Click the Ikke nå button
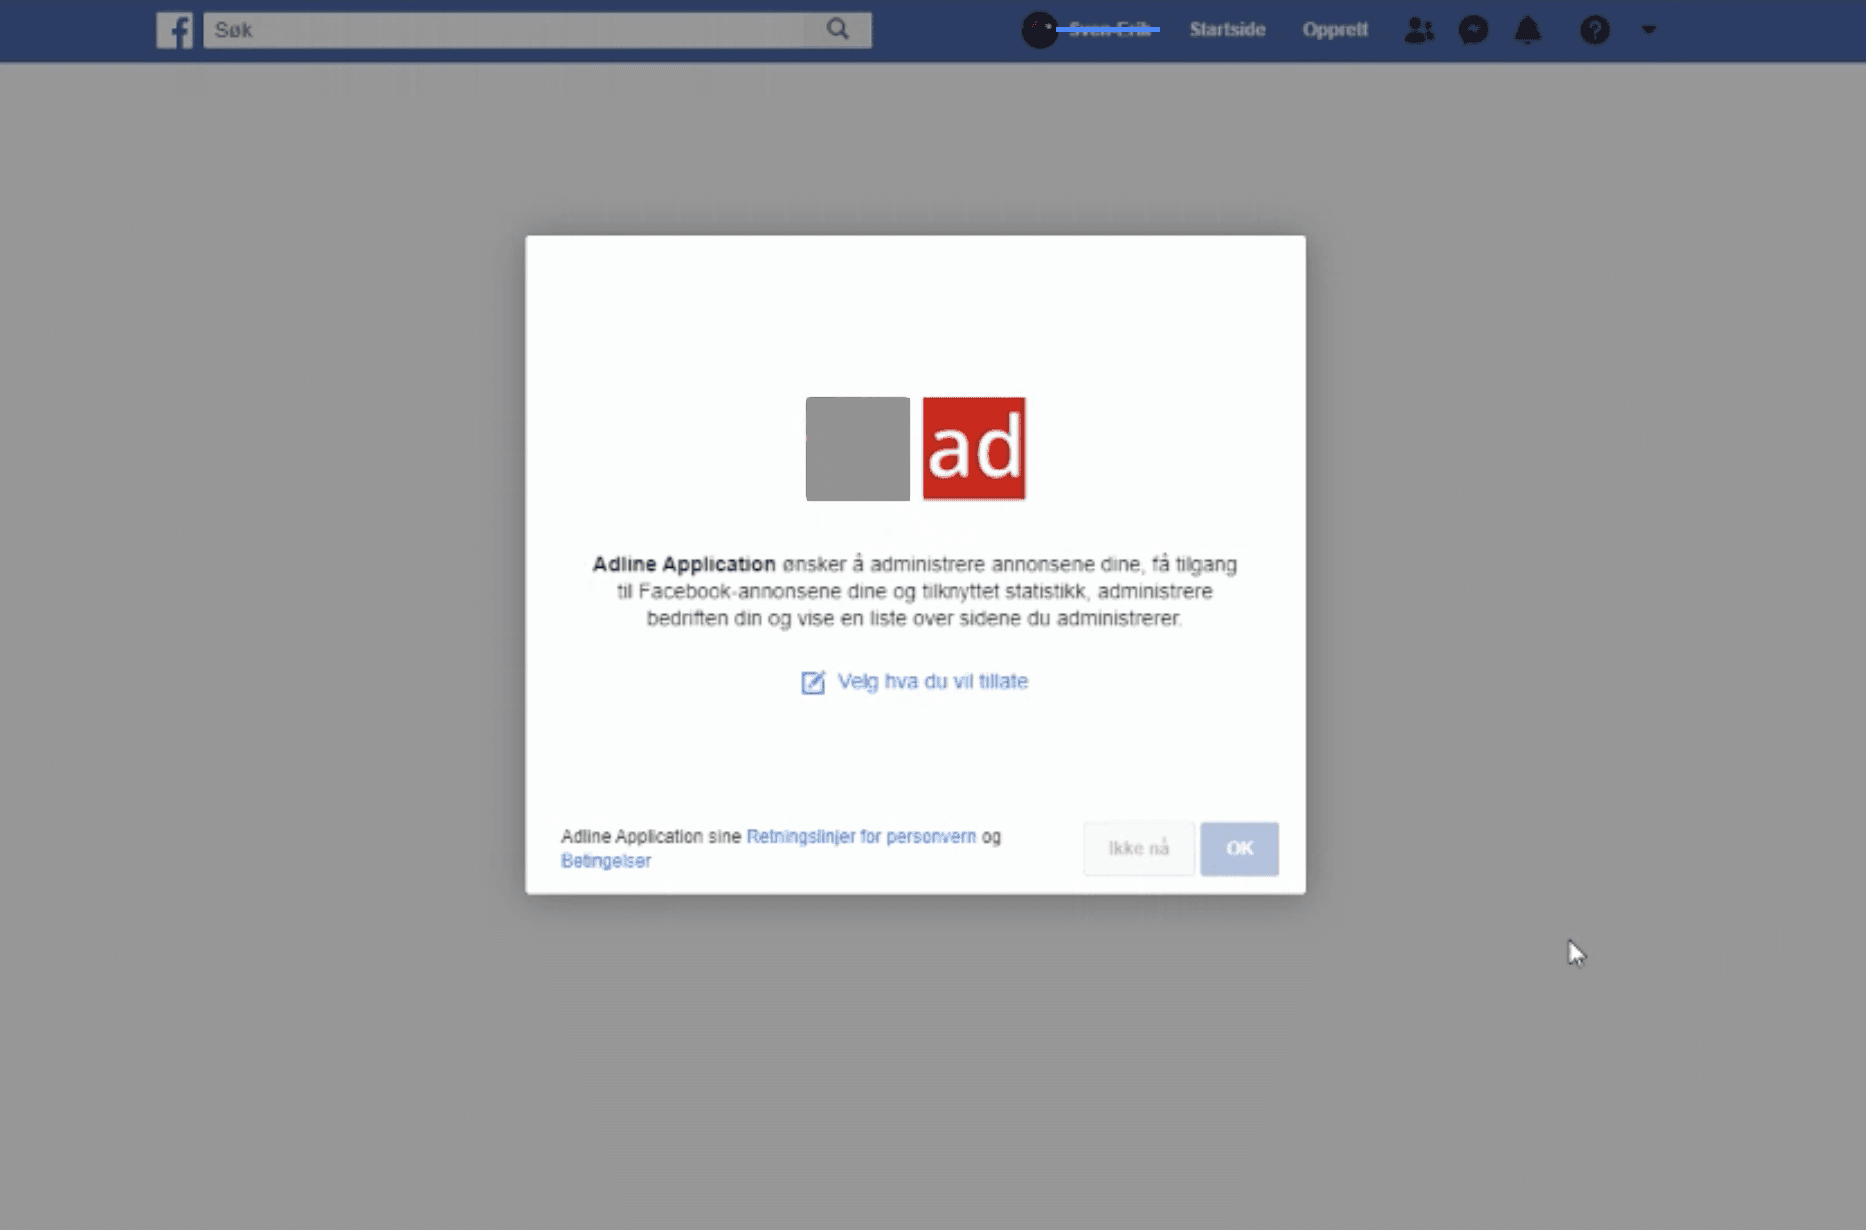Screen dimensions: 1866x1230 pyautogui.click(x=1139, y=849)
